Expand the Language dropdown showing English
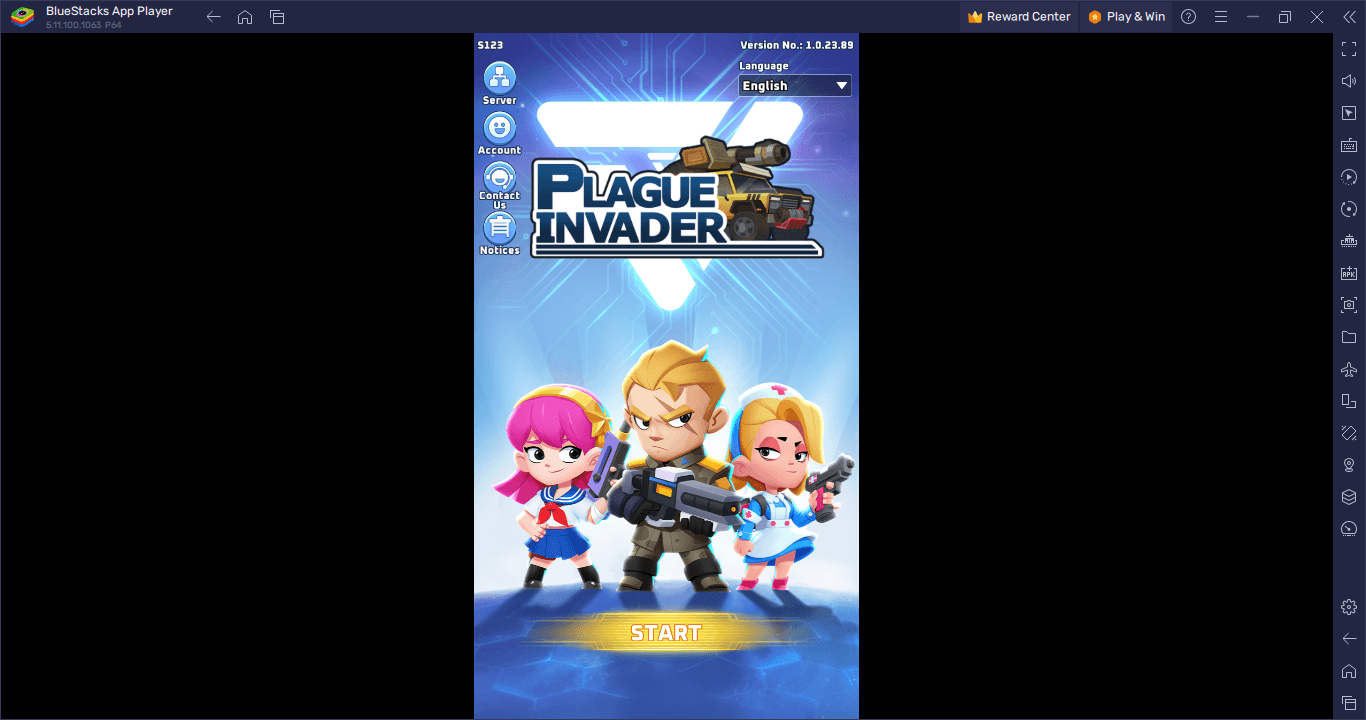This screenshot has width=1366, height=720. (795, 86)
